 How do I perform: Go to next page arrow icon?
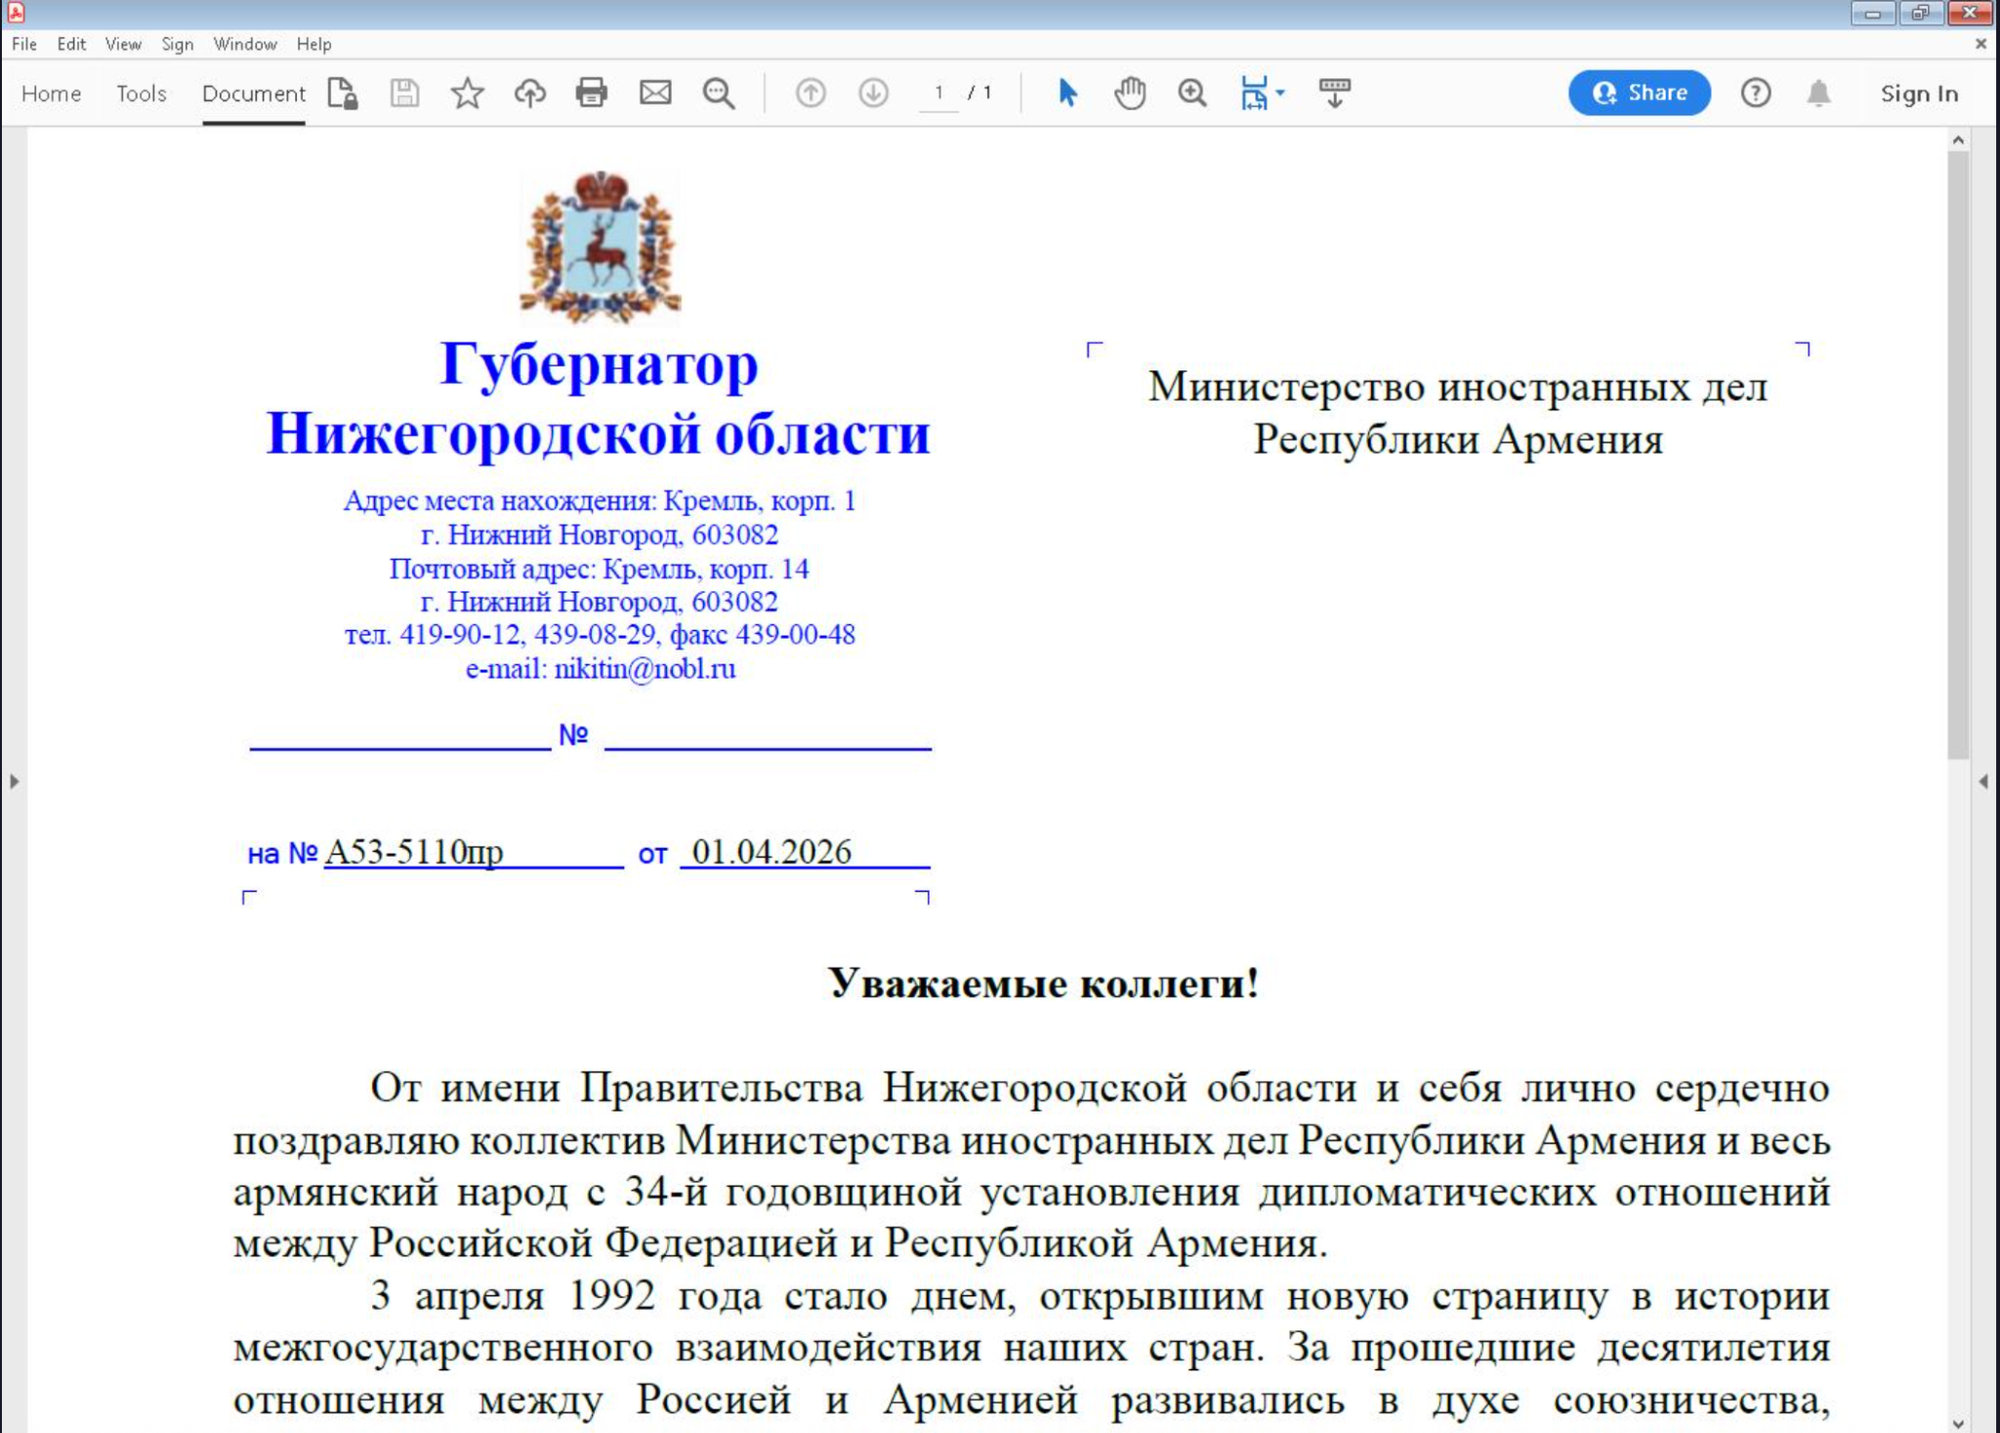(x=873, y=93)
